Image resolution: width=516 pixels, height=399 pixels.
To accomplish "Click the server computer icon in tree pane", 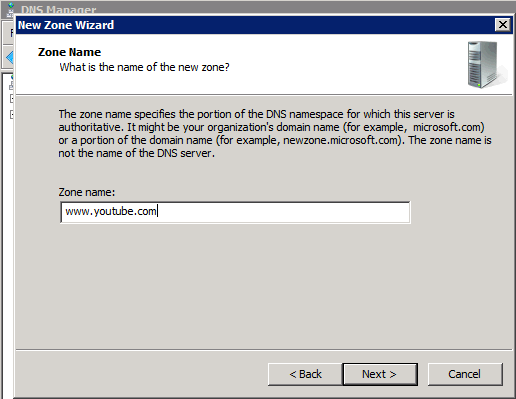I will pyautogui.click(x=12, y=86).
